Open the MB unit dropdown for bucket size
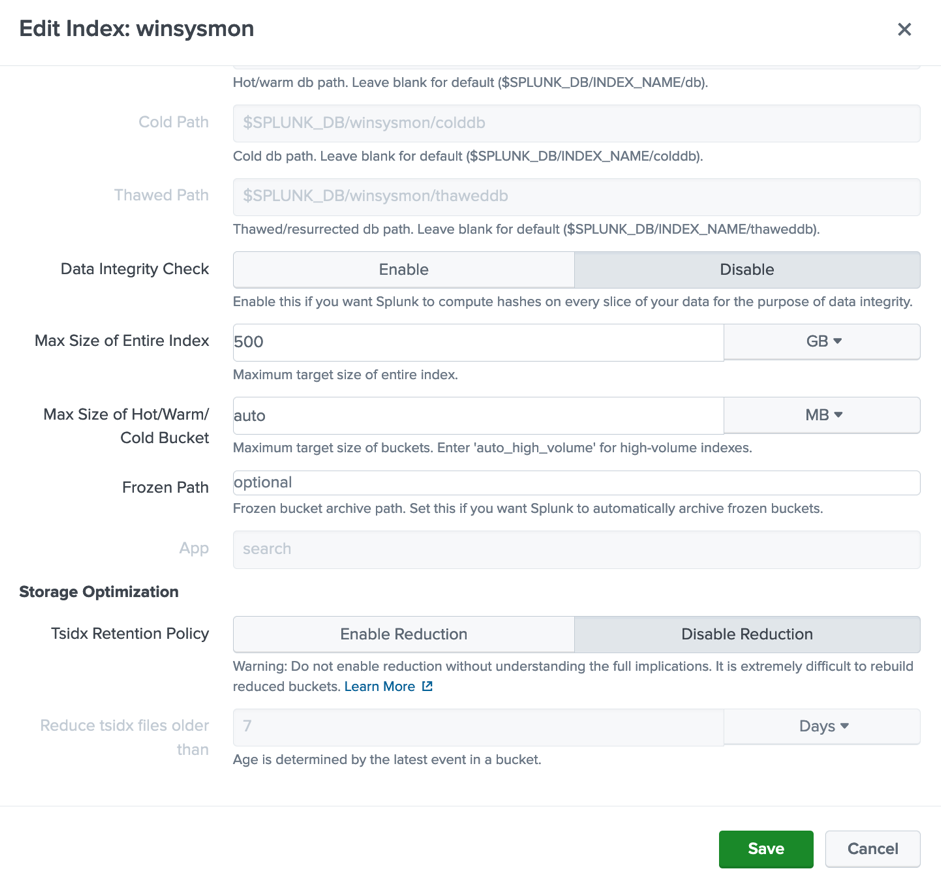Viewport: 941px width, 881px height. (x=820, y=415)
